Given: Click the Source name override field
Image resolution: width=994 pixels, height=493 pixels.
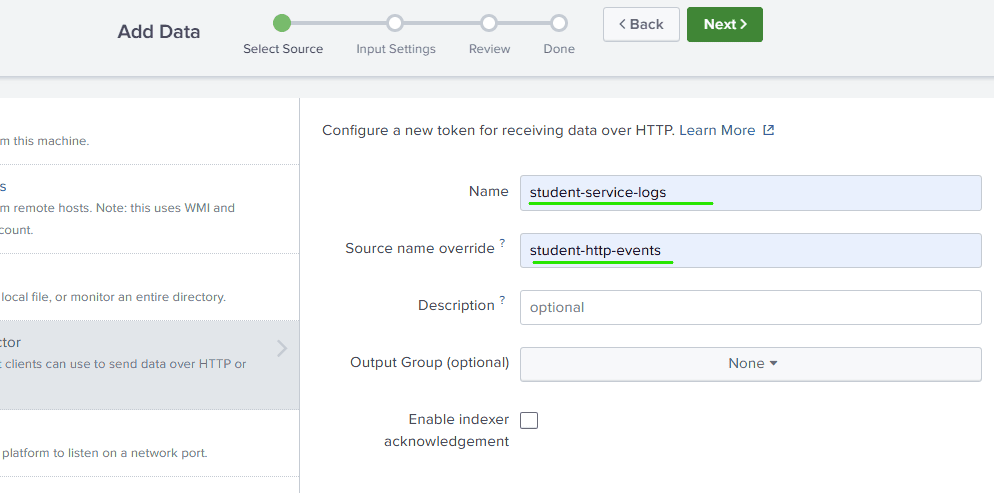Looking at the screenshot, I should (751, 250).
